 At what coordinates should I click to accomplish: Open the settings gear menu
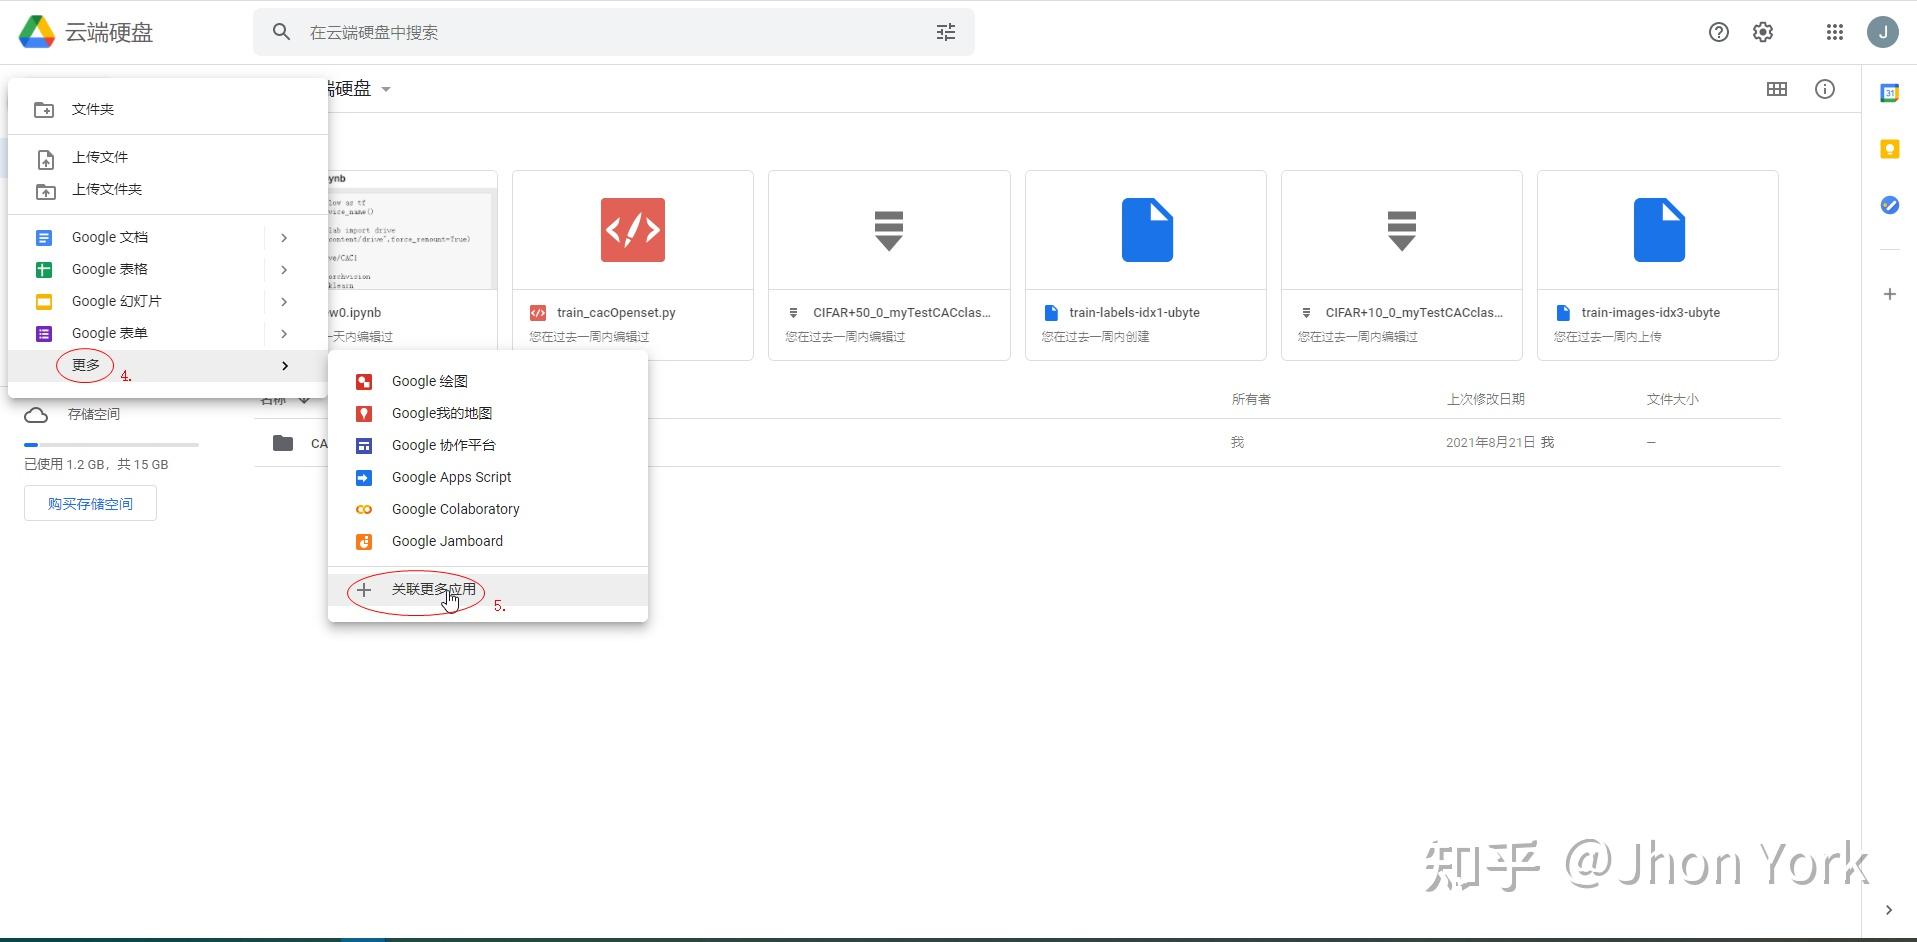pyautogui.click(x=1761, y=31)
